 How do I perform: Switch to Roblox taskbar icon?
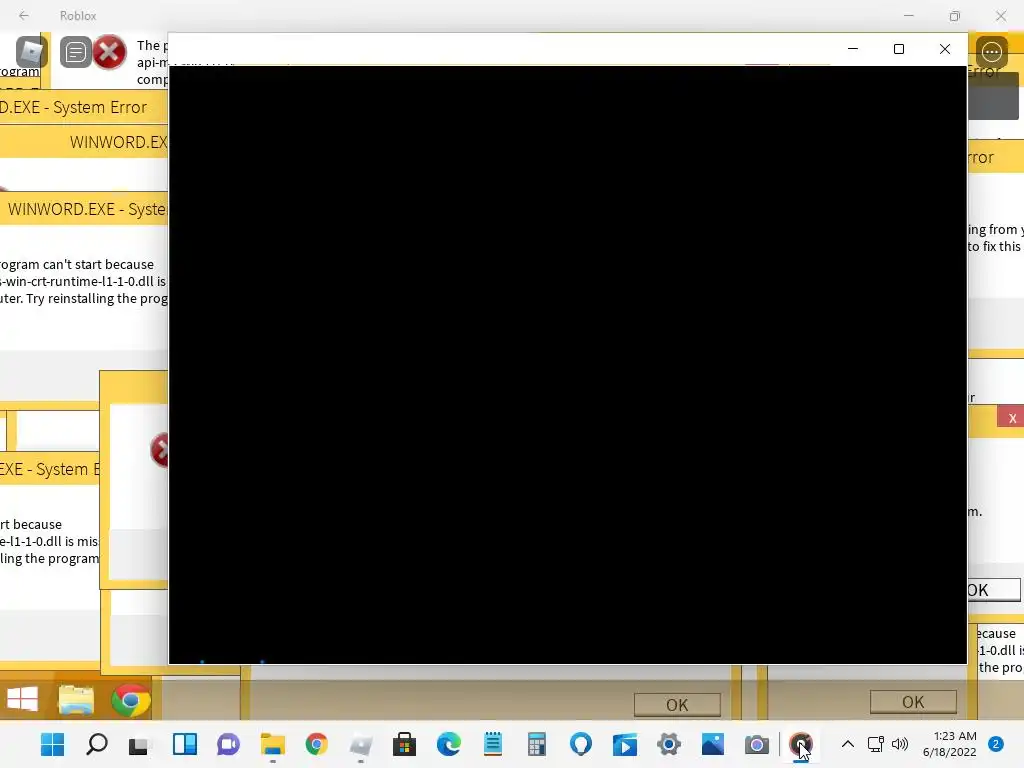[x=360, y=744]
